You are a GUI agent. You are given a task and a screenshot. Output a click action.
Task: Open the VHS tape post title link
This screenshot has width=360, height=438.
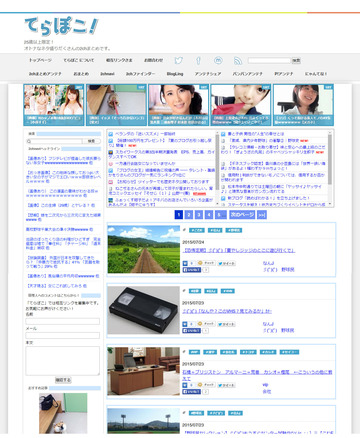(x=227, y=311)
